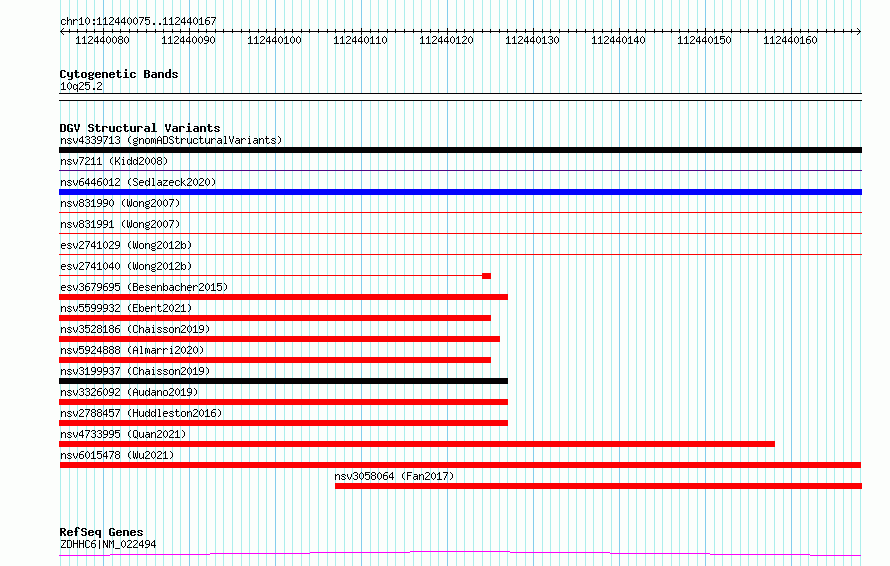890x566 pixels.
Task: Click ruler position 112440100
Action: point(274,40)
